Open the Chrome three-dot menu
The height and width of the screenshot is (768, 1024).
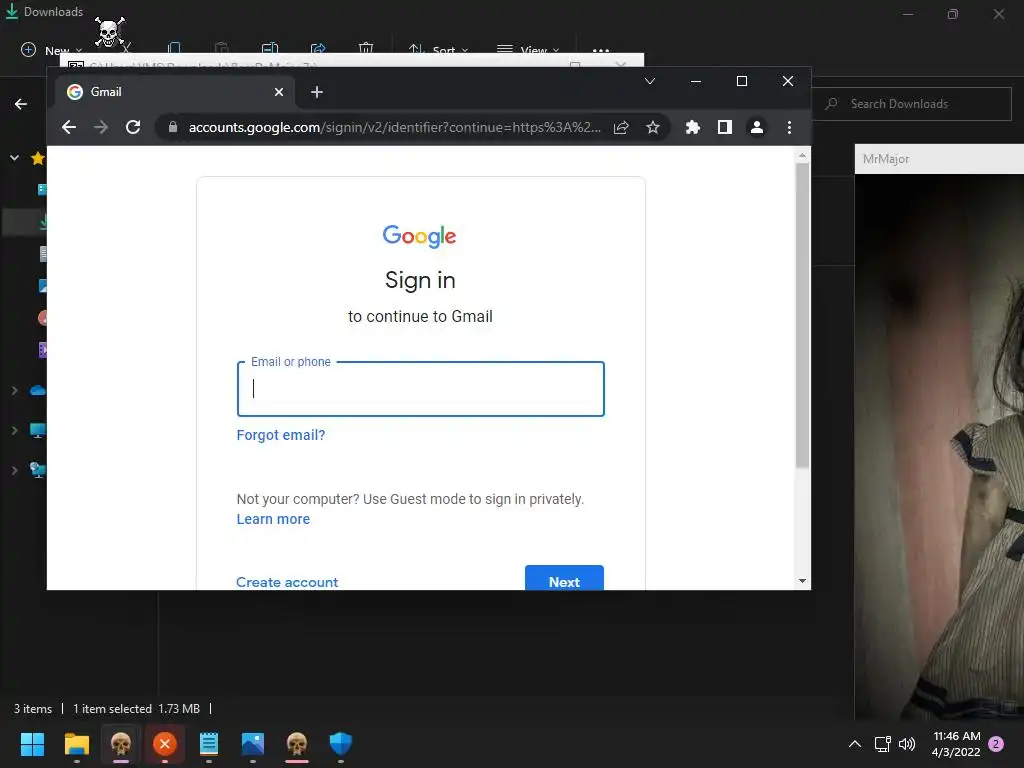790,127
